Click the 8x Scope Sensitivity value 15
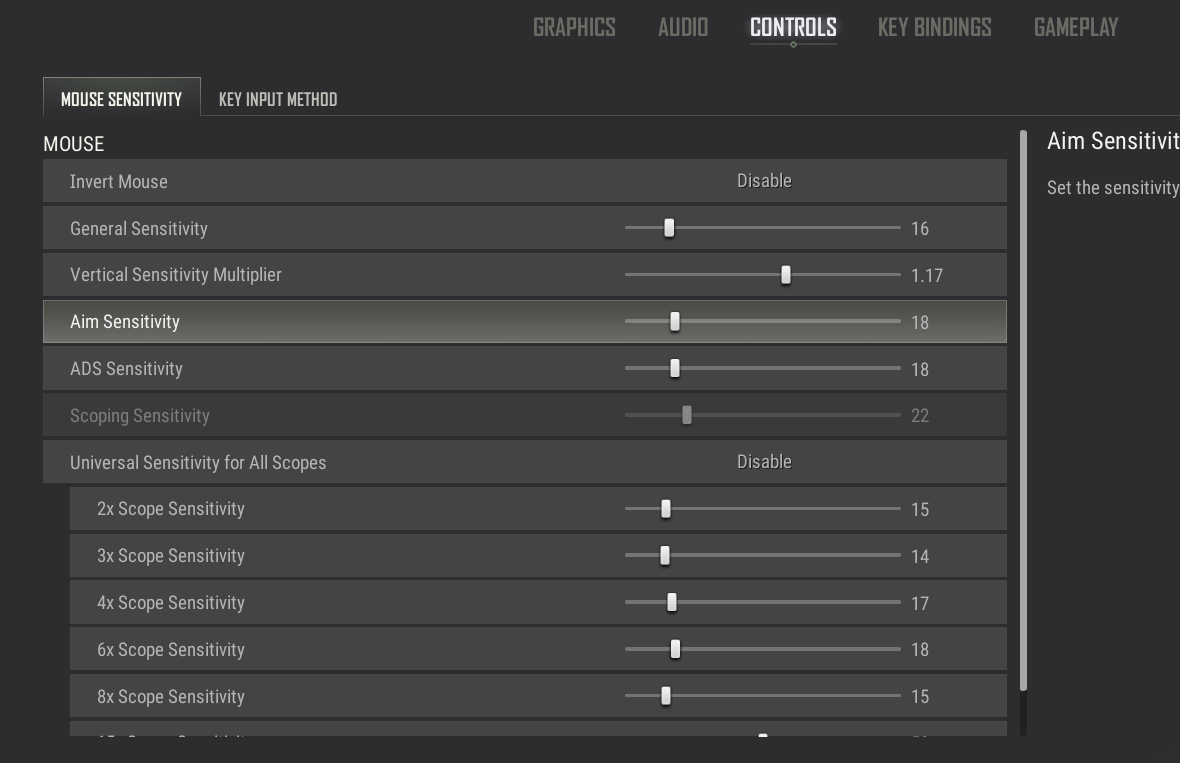Viewport: 1180px width, 763px height. (920, 697)
